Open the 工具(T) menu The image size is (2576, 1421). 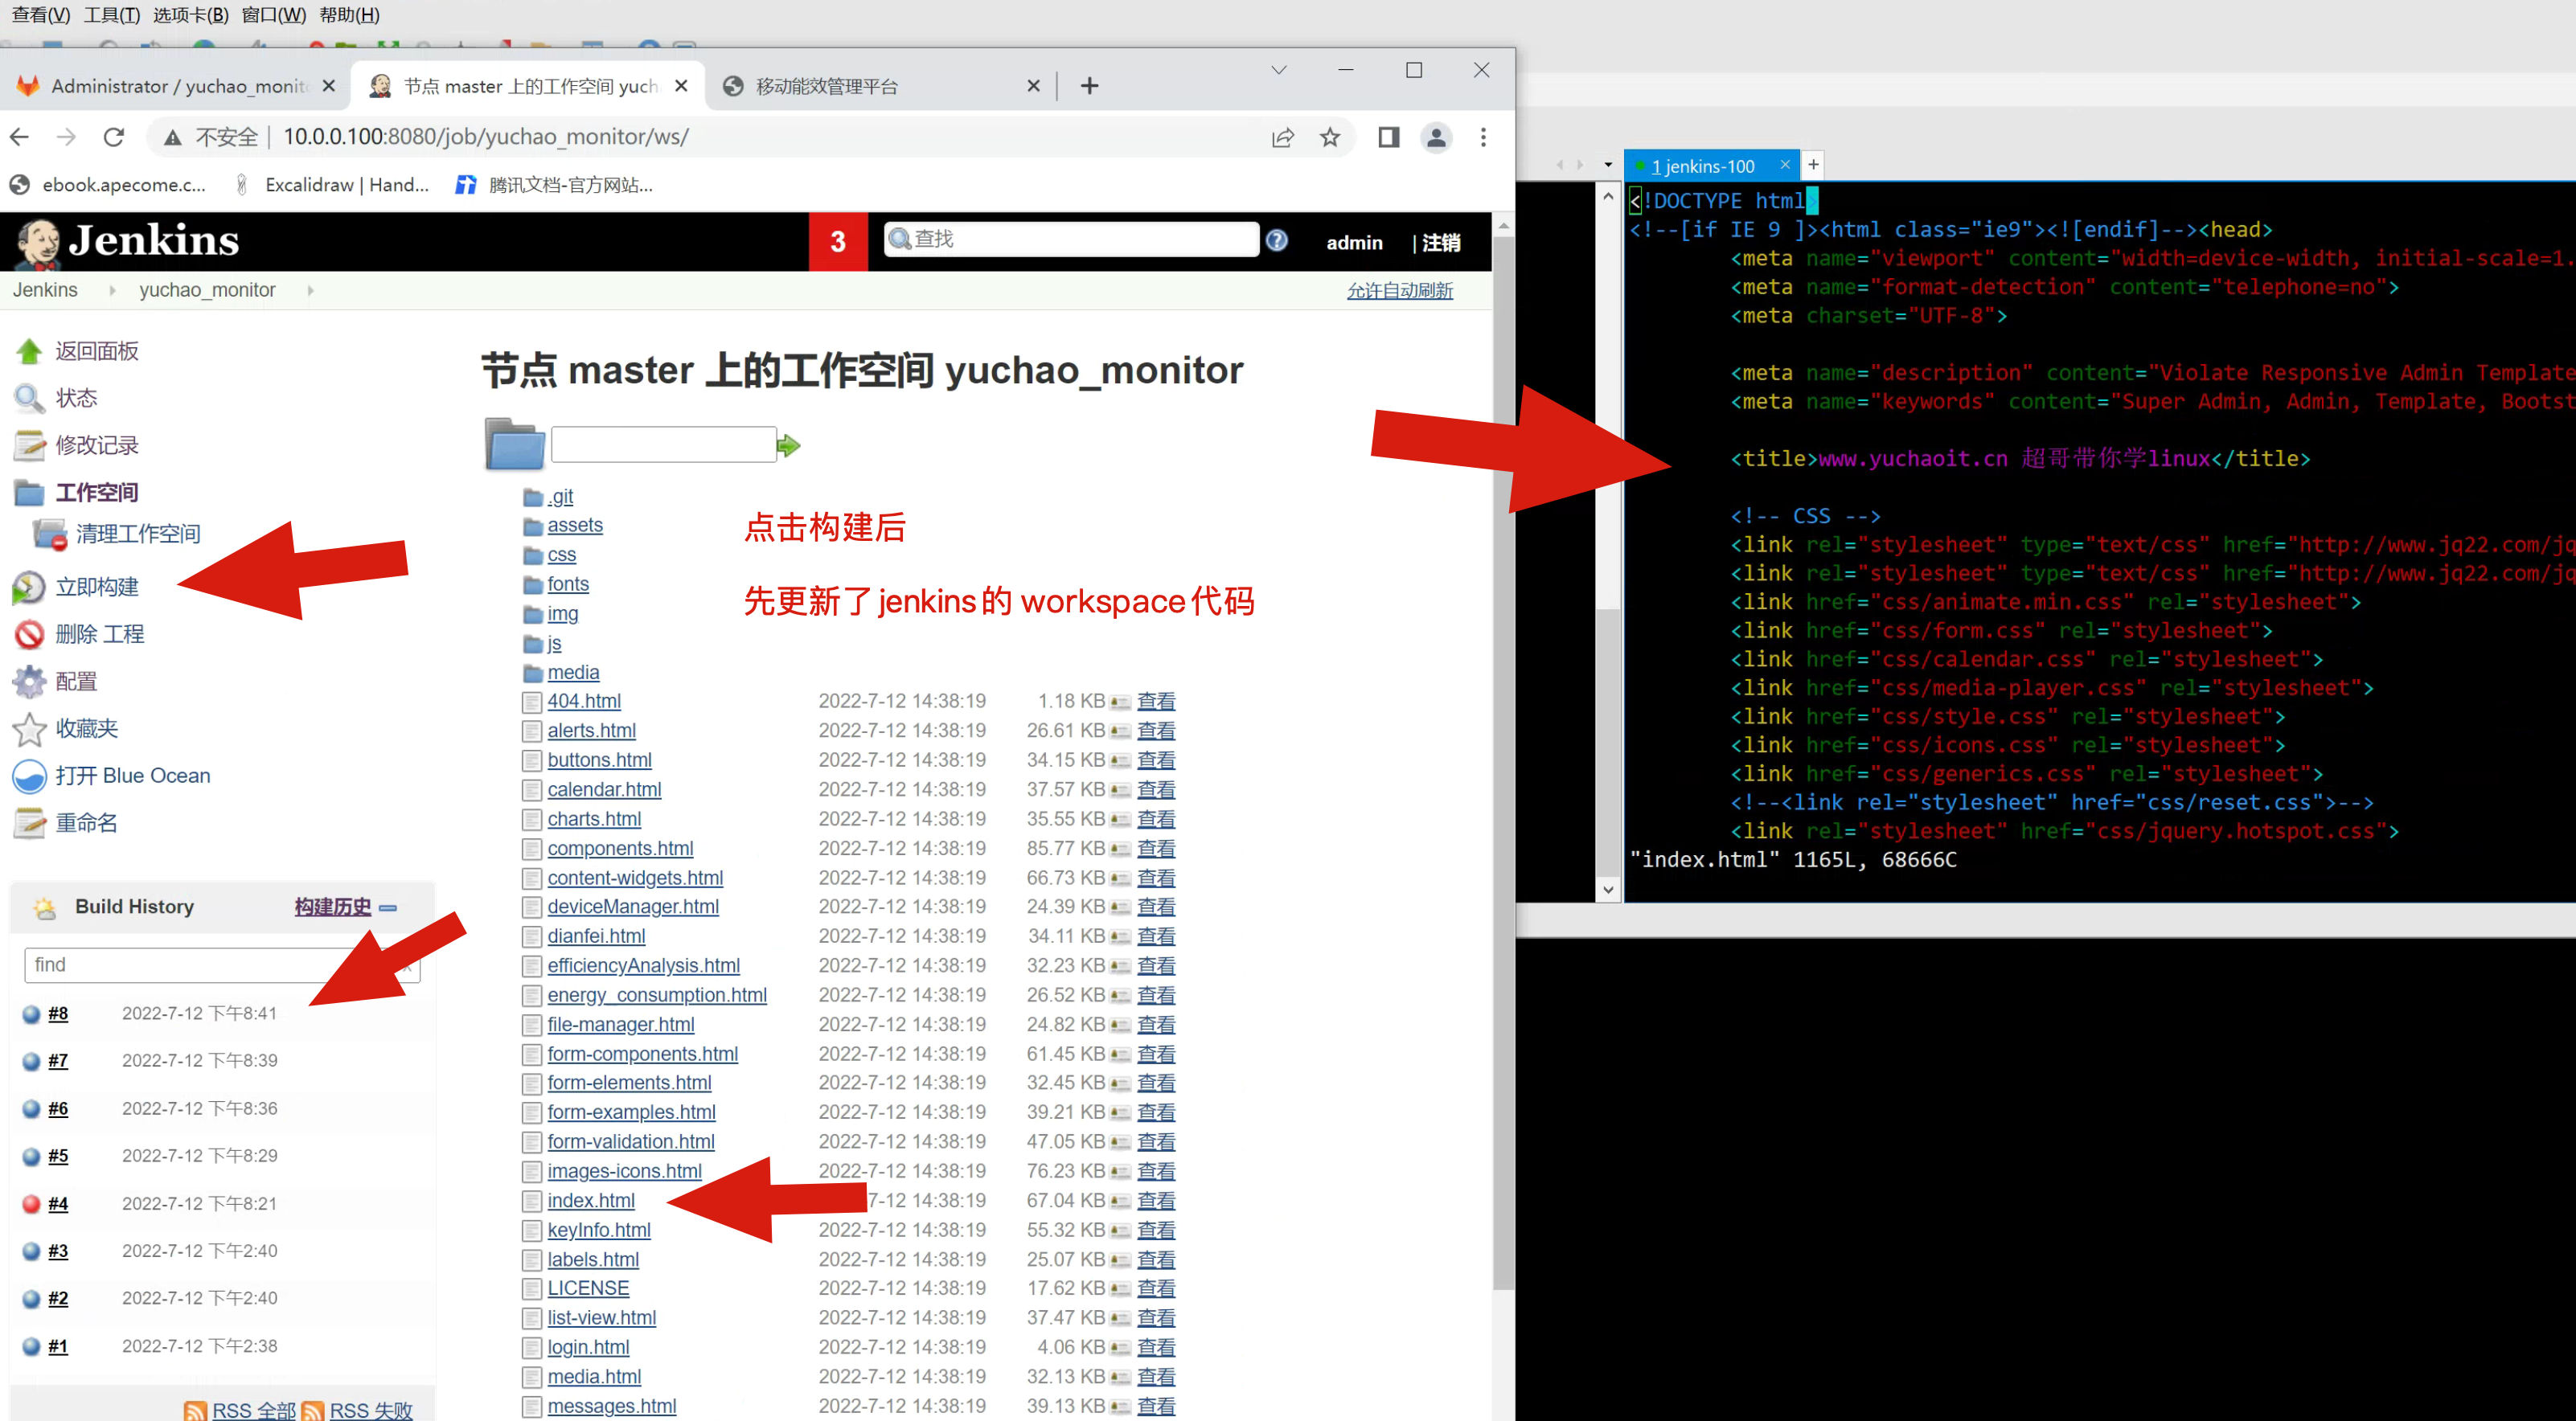coord(111,14)
